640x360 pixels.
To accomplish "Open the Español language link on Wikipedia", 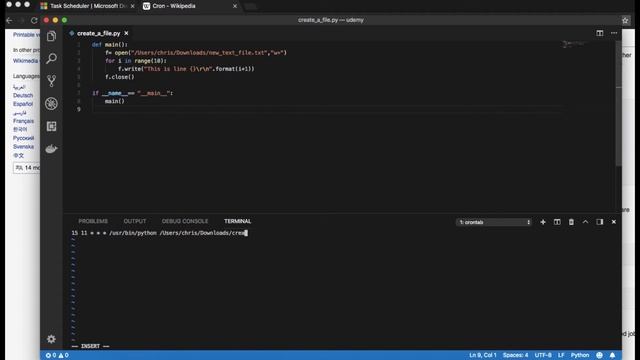I will click(23, 104).
